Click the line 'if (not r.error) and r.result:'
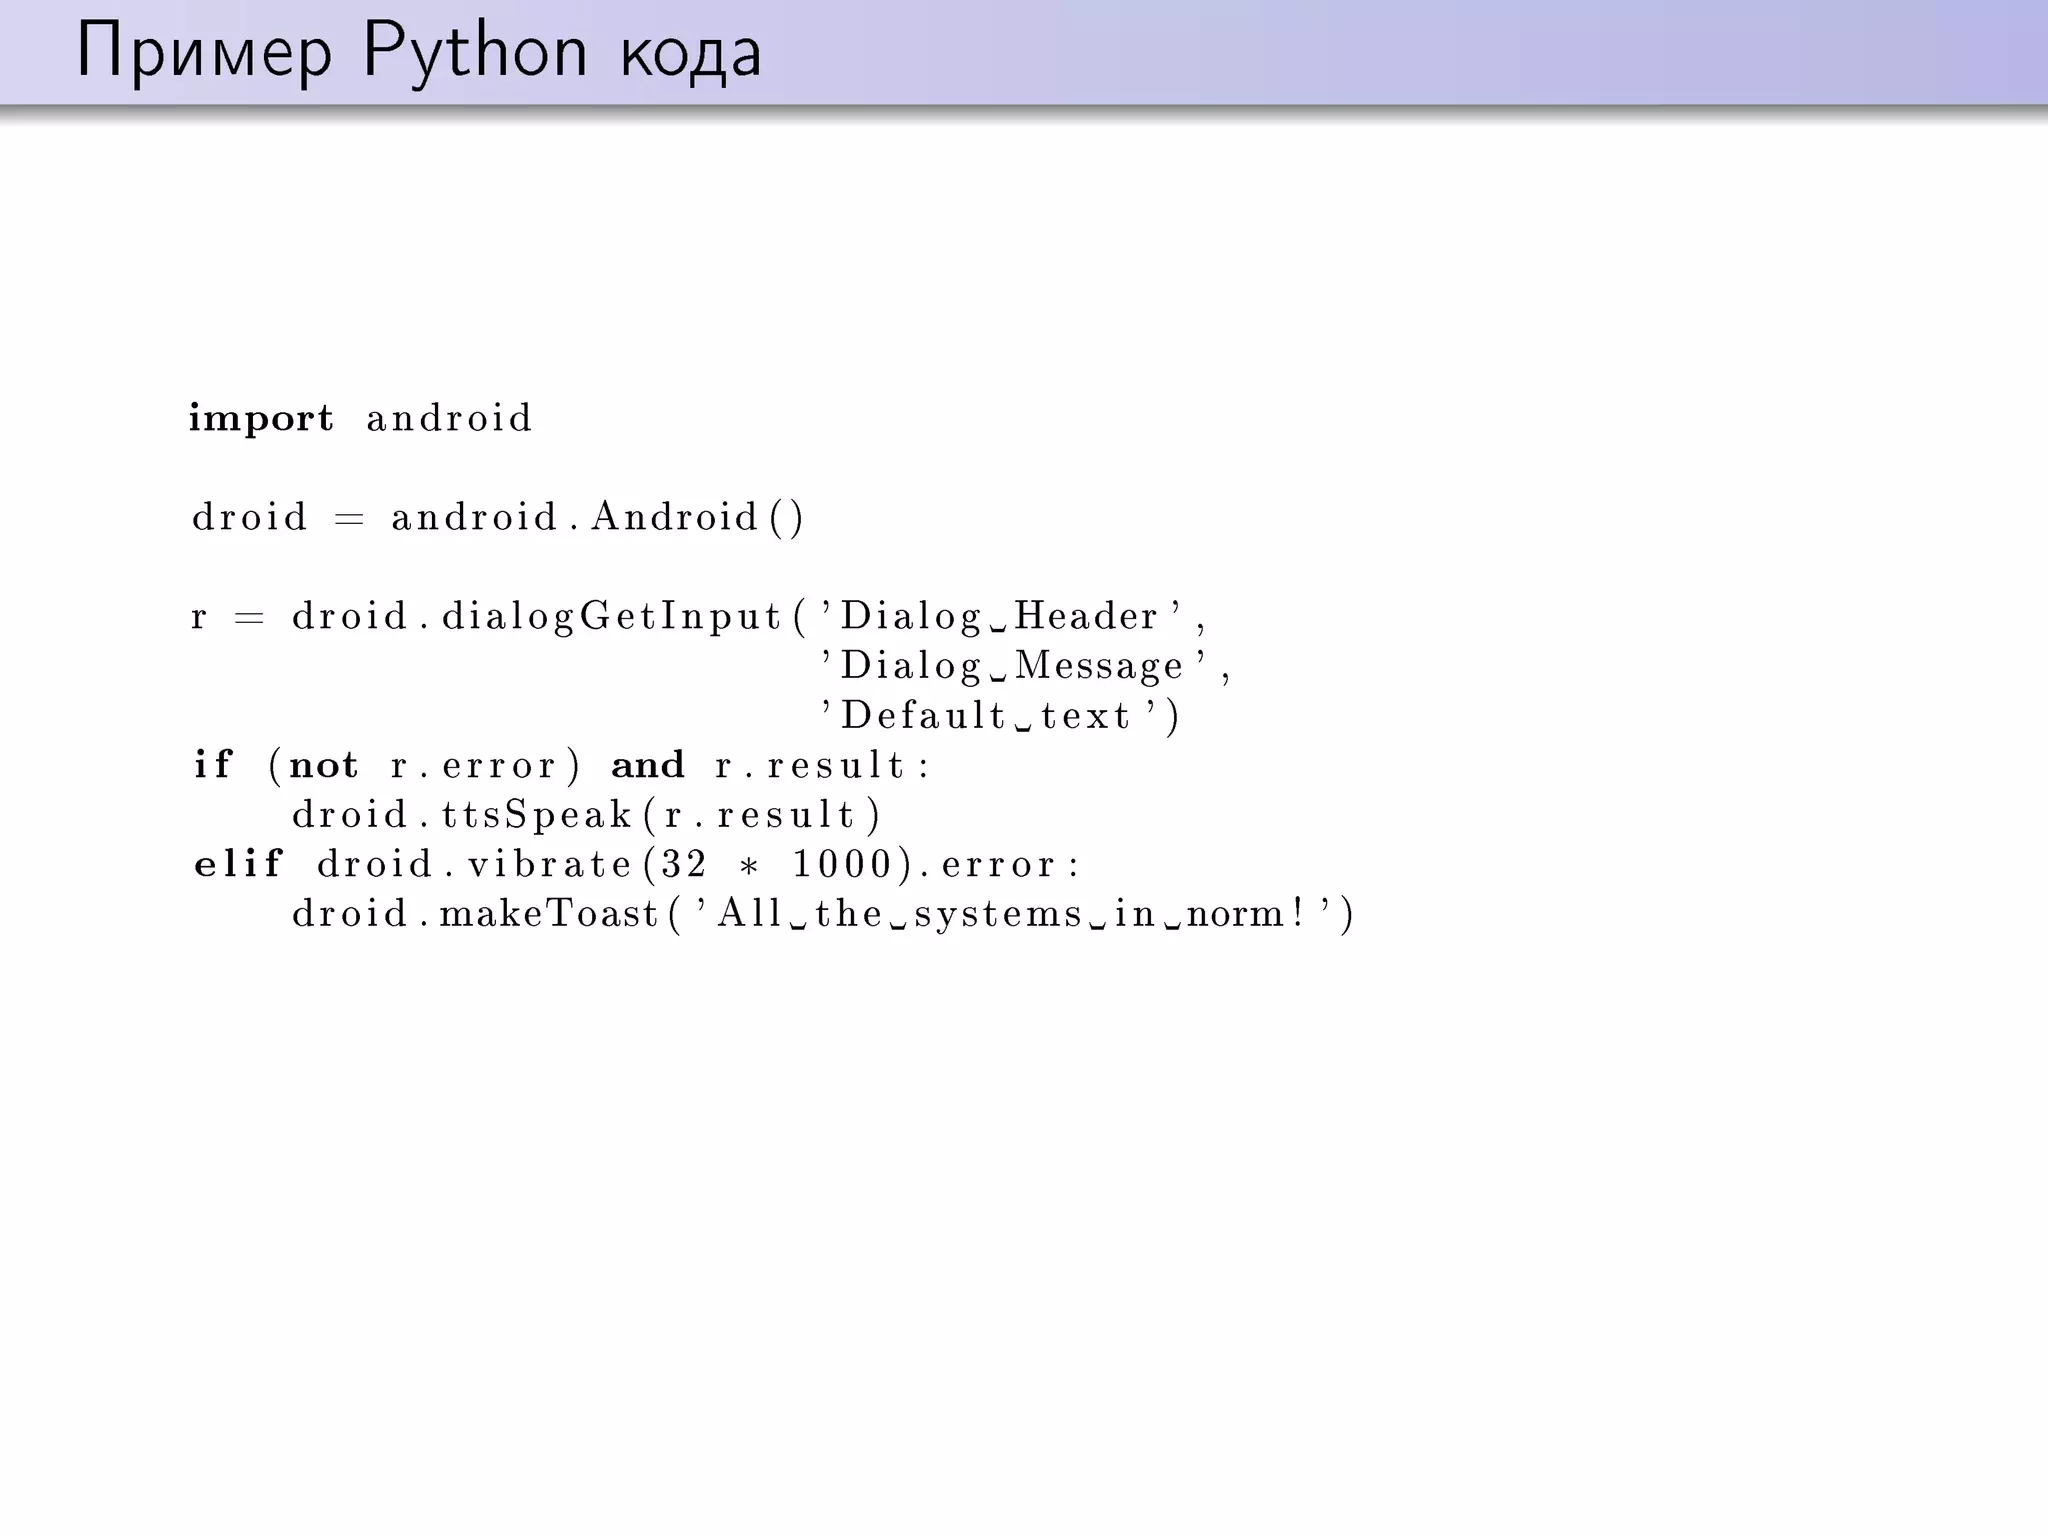 [562, 765]
